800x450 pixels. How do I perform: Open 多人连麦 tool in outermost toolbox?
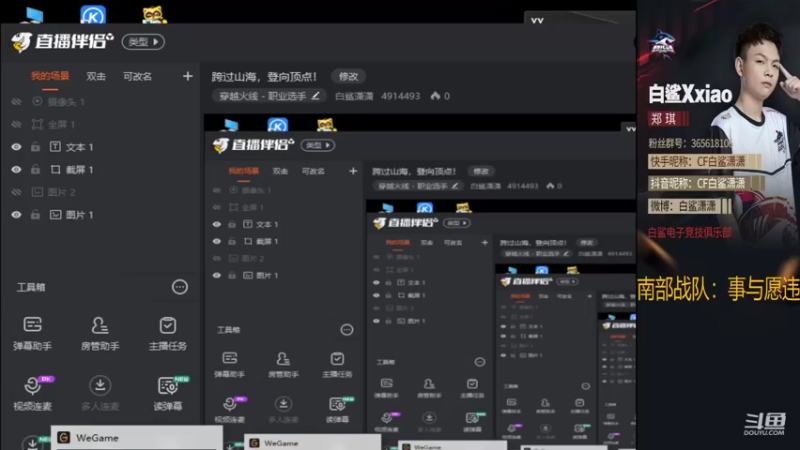(100, 394)
